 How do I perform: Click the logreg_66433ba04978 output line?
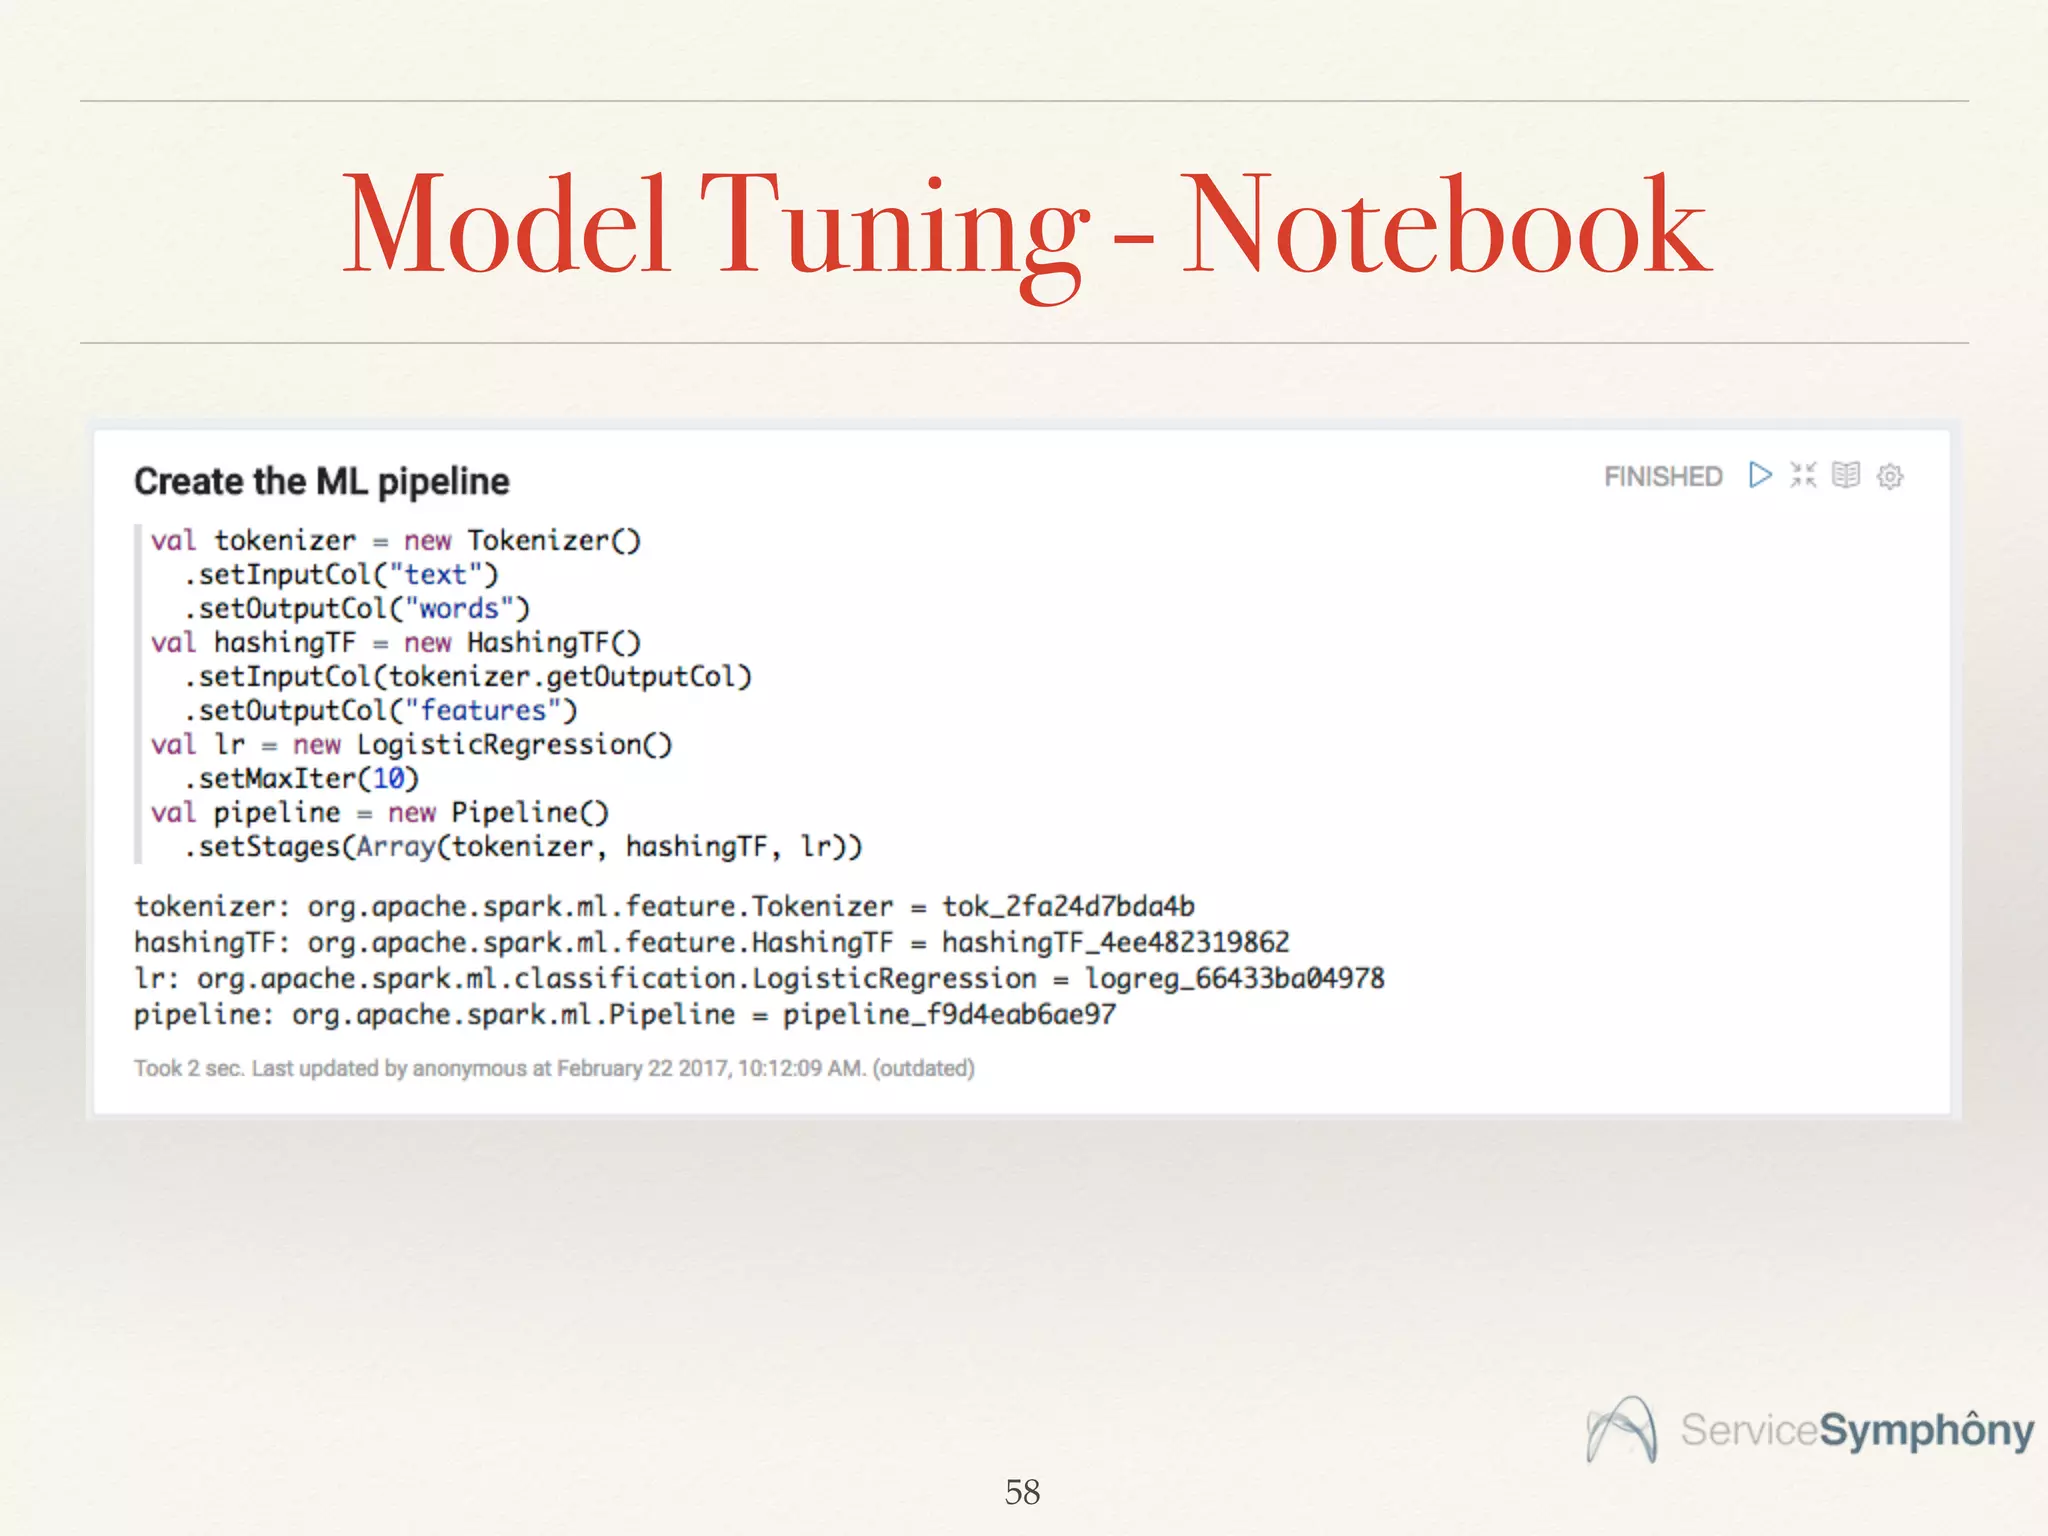(759, 979)
